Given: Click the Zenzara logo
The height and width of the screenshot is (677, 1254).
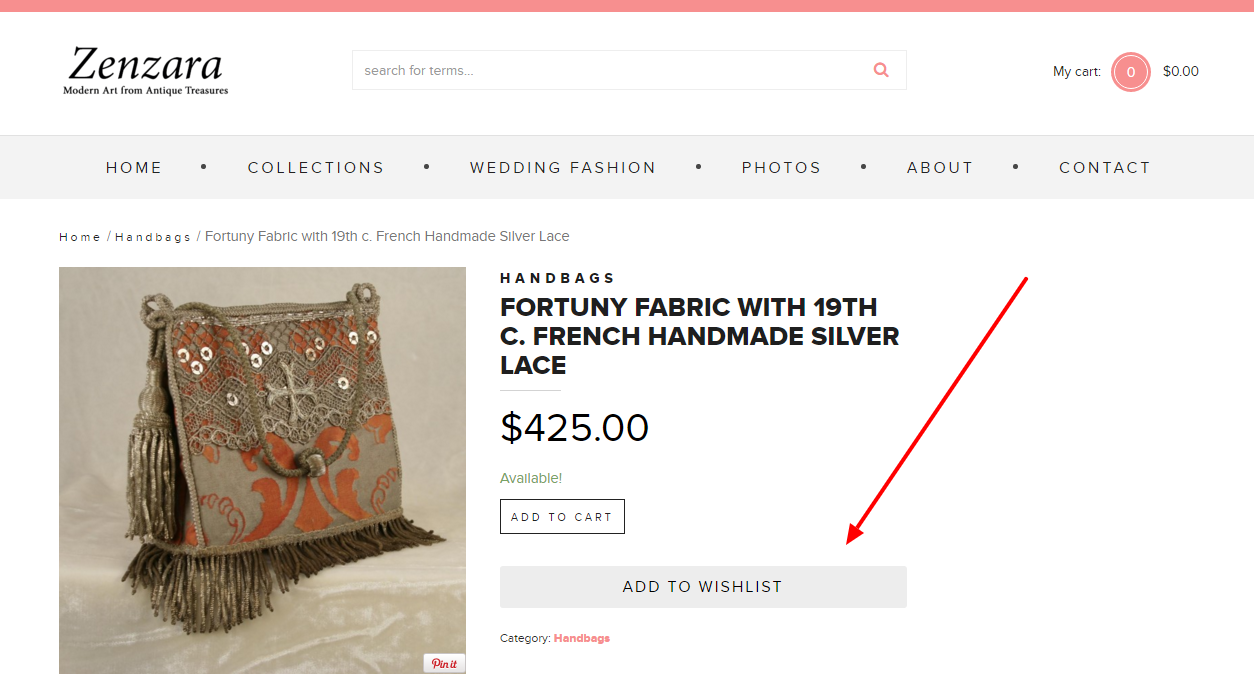Looking at the screenshot, I should tap(146, 70).
